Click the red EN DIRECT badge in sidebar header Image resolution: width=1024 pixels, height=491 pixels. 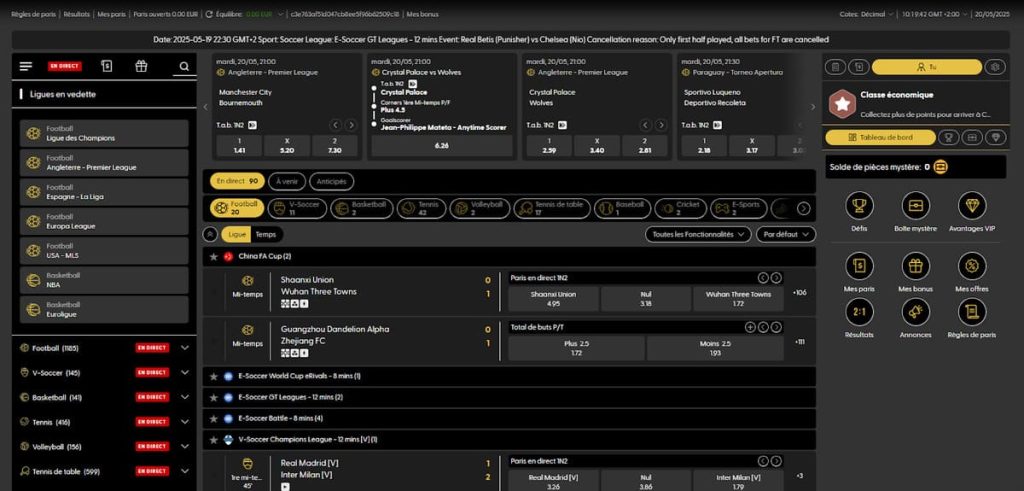point(65,66)
